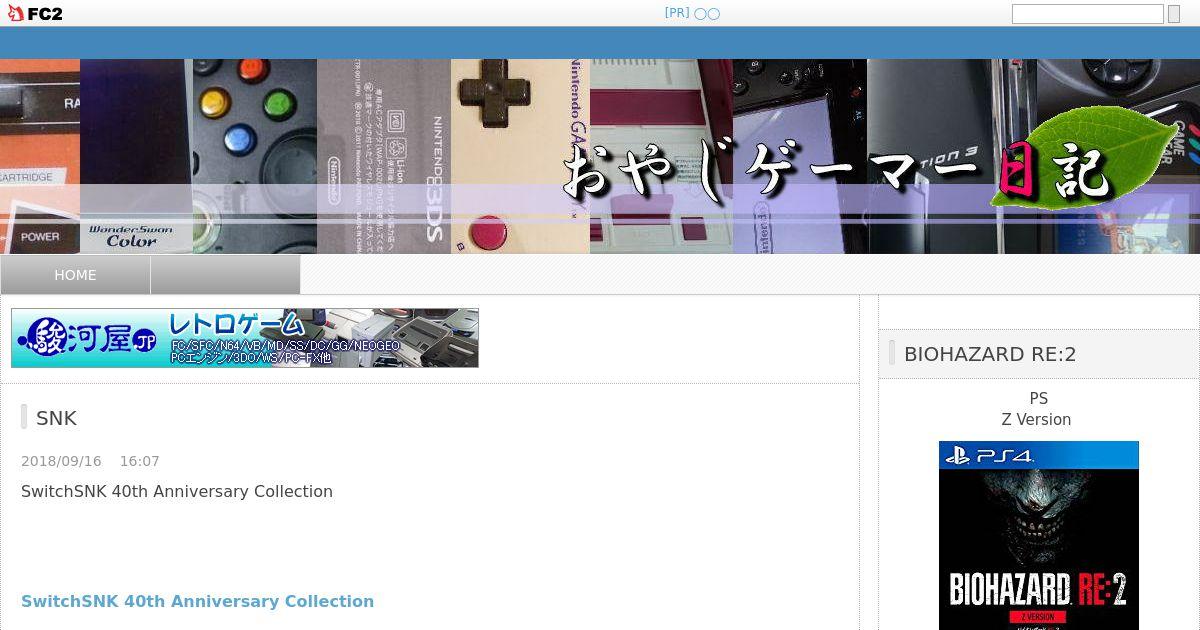This screenshot has height=630, width=1200.
Task: Select the BIOHAZARD RE:2 sidebar heading
Action: tap(990, 354)
